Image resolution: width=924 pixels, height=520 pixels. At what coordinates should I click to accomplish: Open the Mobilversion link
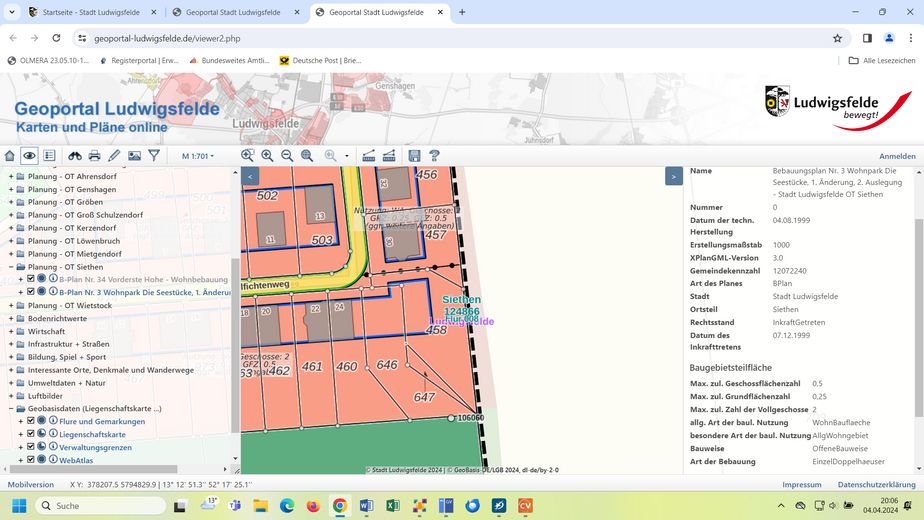(x=31, y=484)
